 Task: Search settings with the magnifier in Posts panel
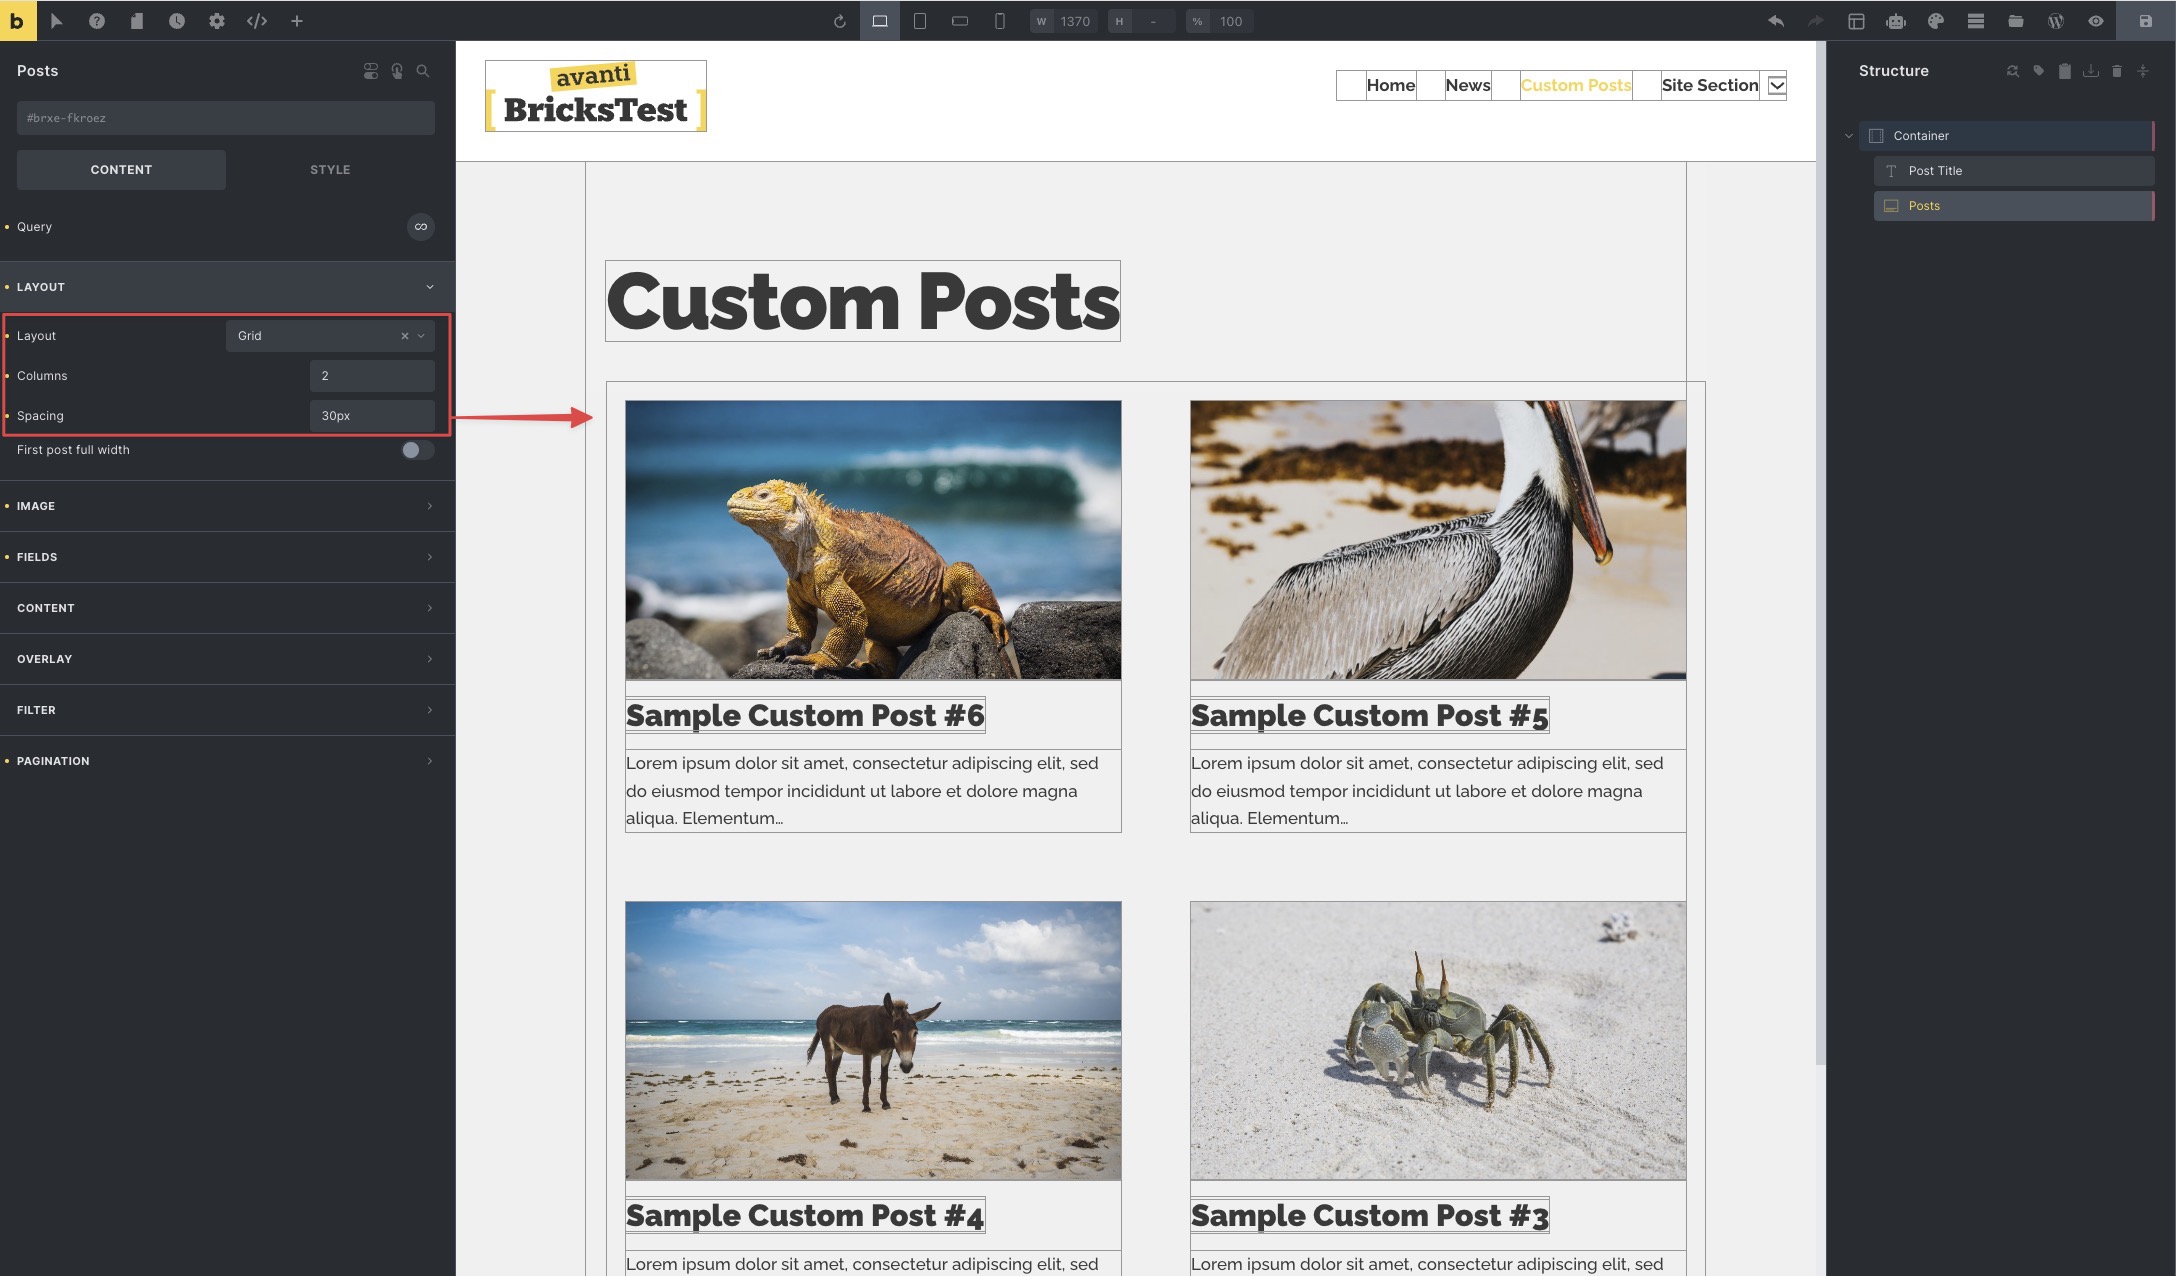423,71
